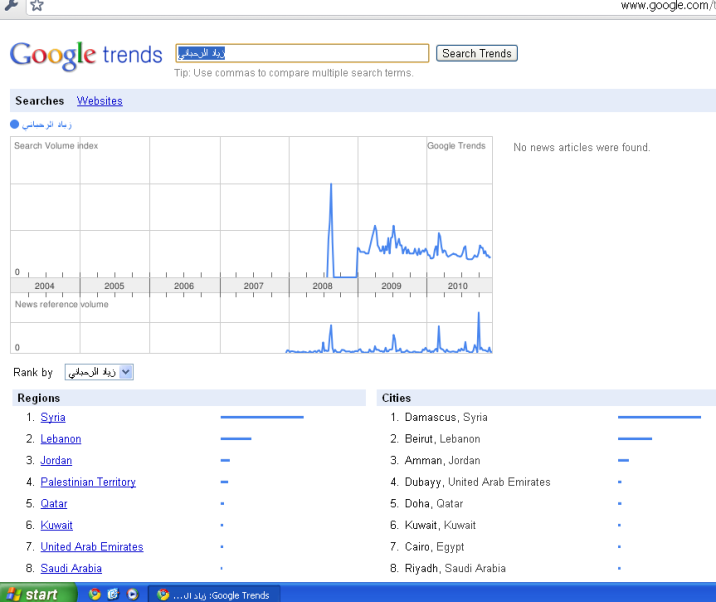Launch Chrome from quick launch bar

coord(94,594)
